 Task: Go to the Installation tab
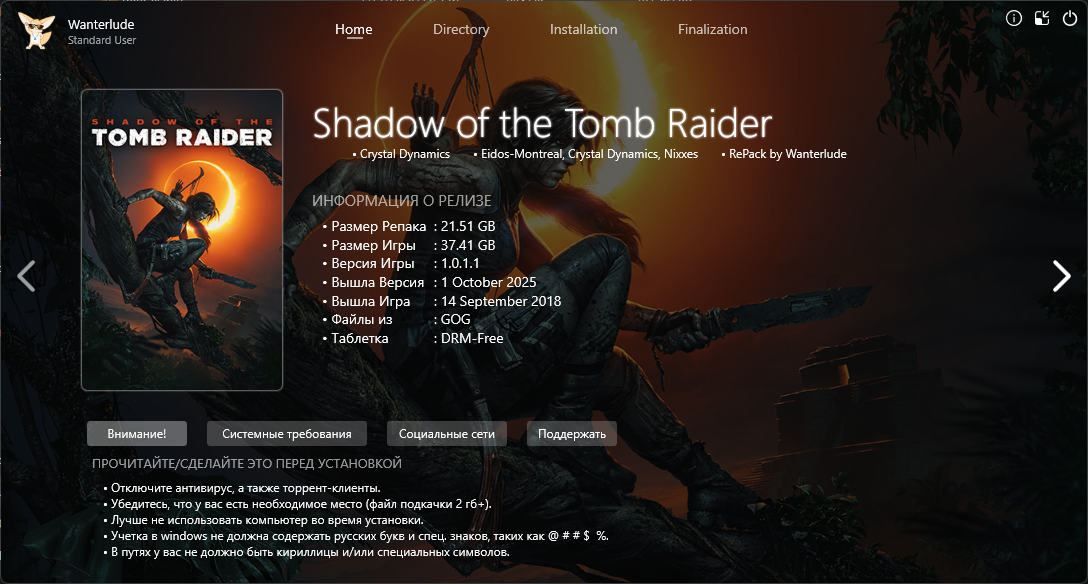(584, 29)
